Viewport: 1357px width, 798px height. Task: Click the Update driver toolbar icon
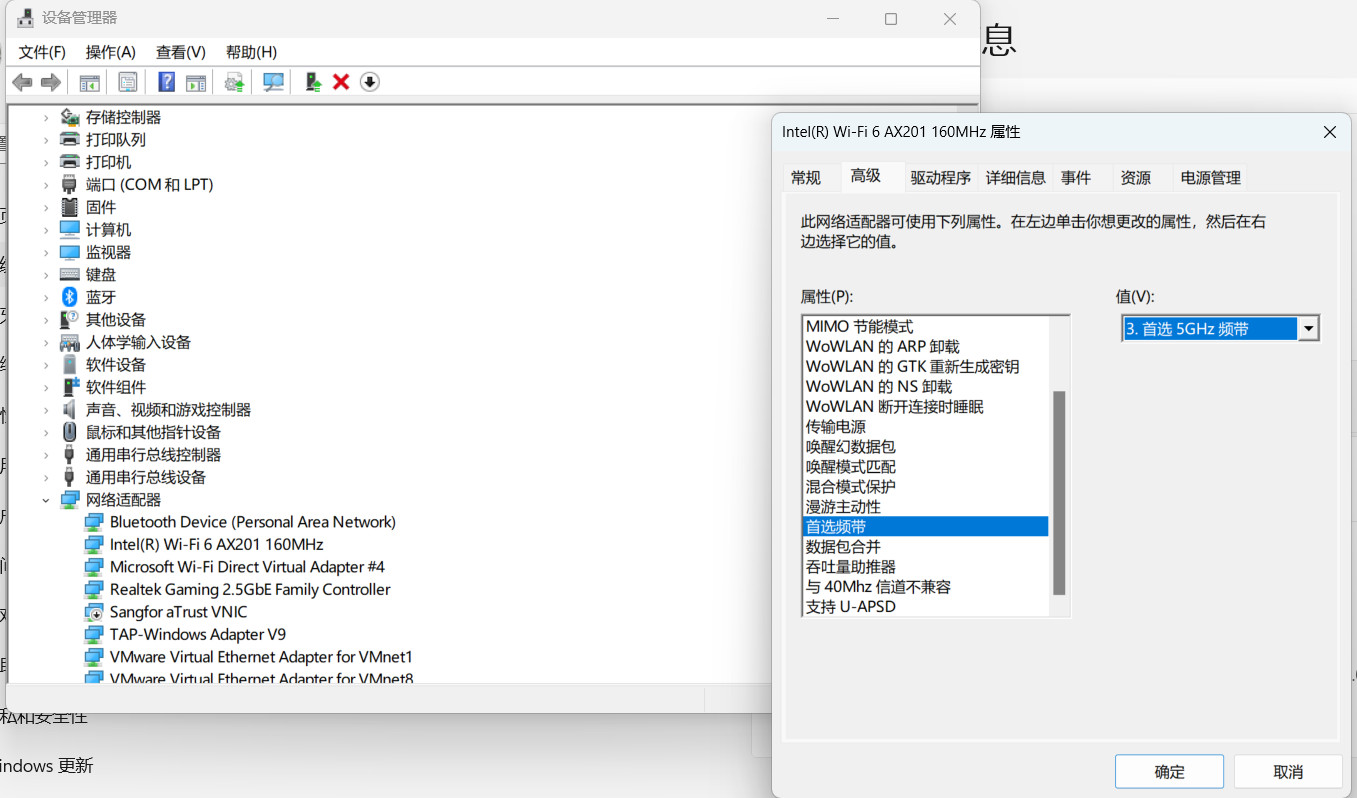coord(235,82)
